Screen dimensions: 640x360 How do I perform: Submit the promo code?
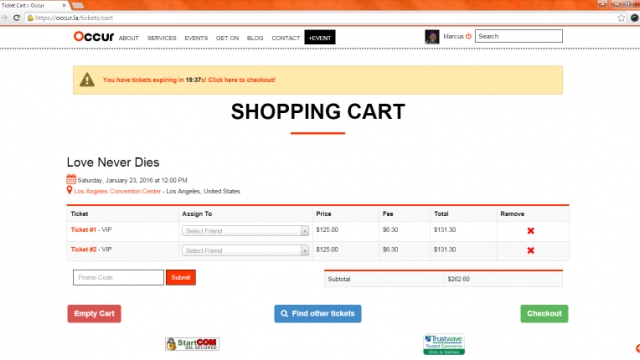click(x=181, y=278)
